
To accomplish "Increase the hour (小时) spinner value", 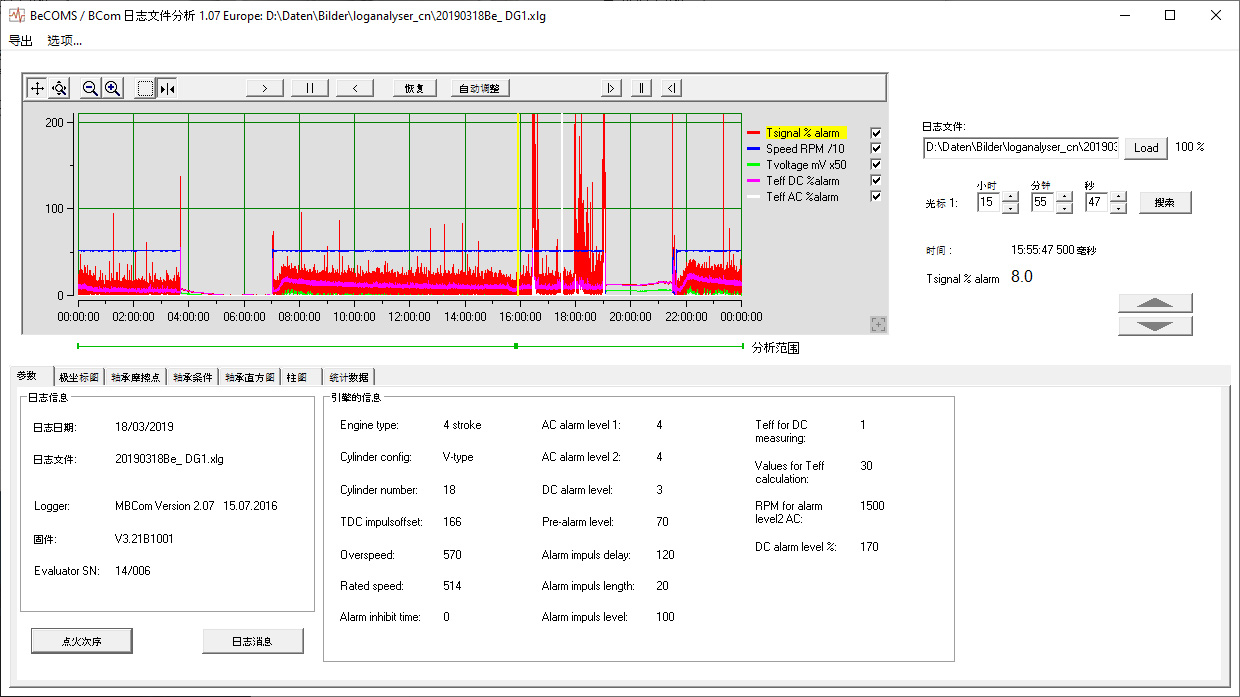I will 1010,197.
